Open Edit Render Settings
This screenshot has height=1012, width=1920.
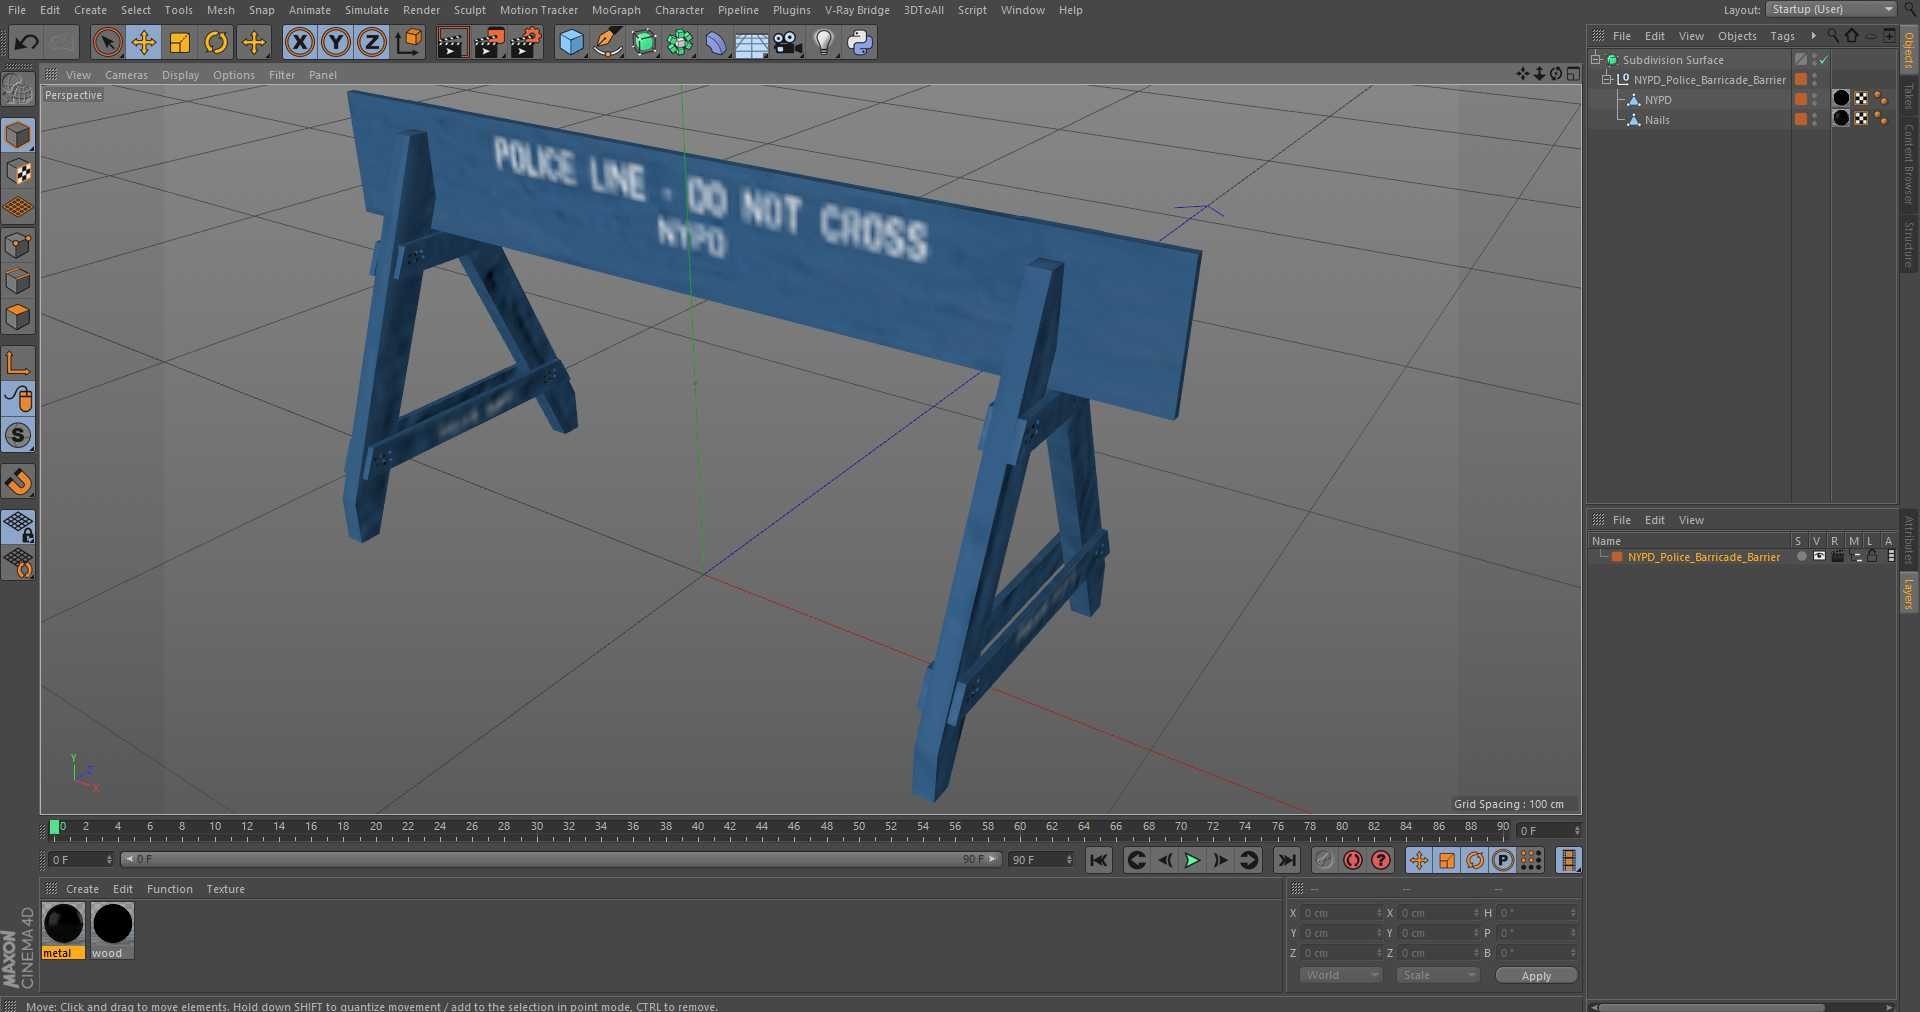(526, 42)
